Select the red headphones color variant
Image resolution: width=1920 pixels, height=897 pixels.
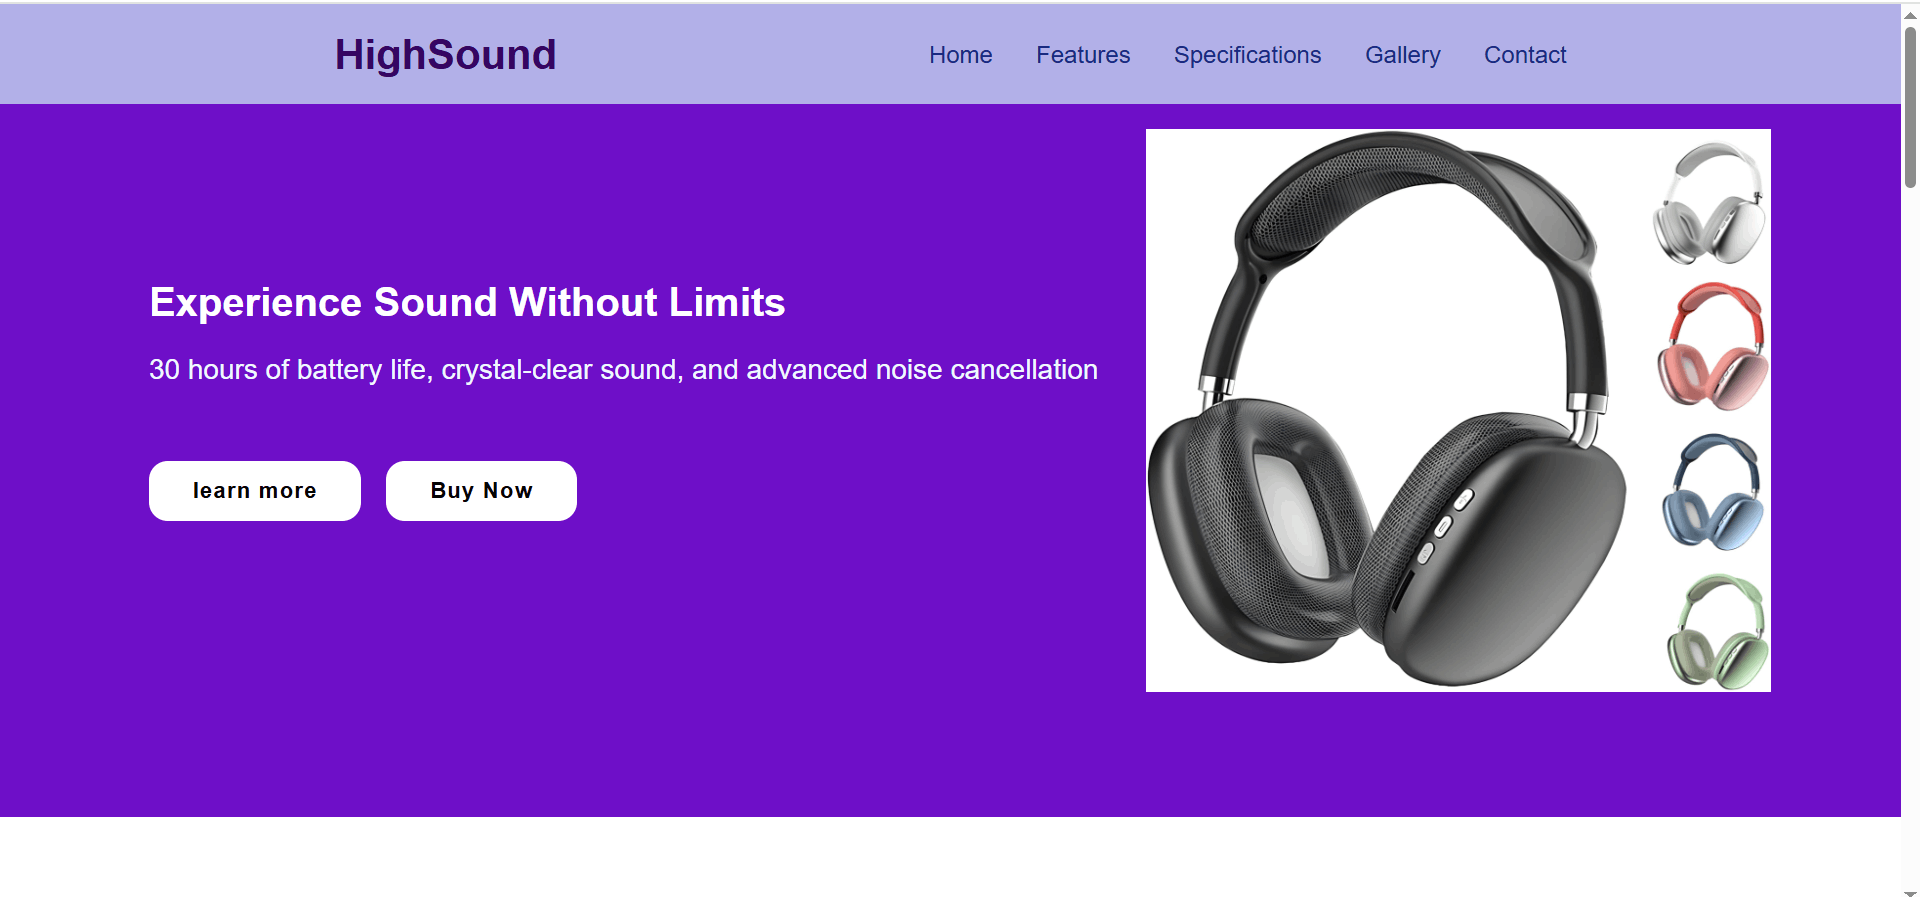pyautogui.click(x=1712, y=346)
